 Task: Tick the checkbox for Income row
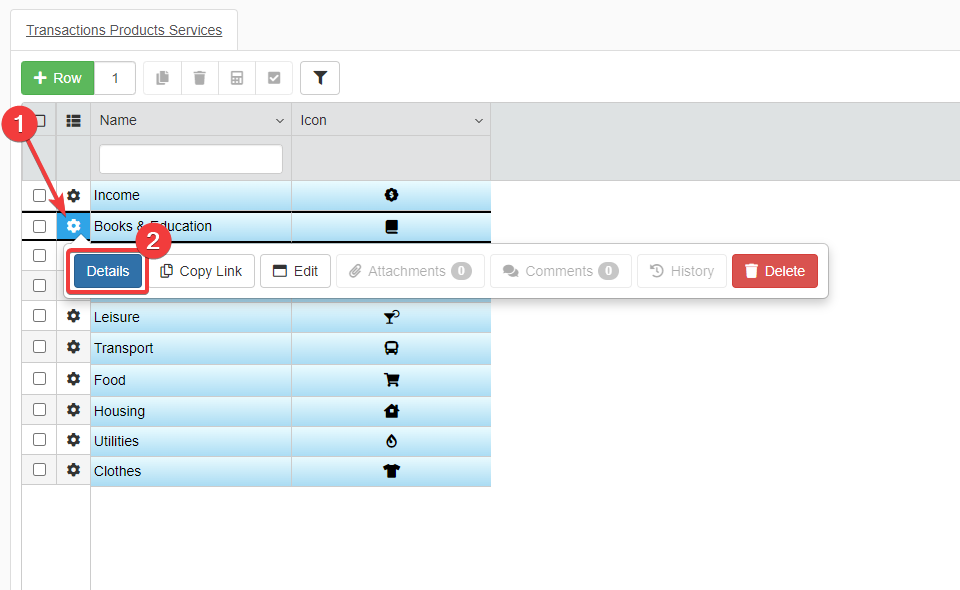click(40, 195)
